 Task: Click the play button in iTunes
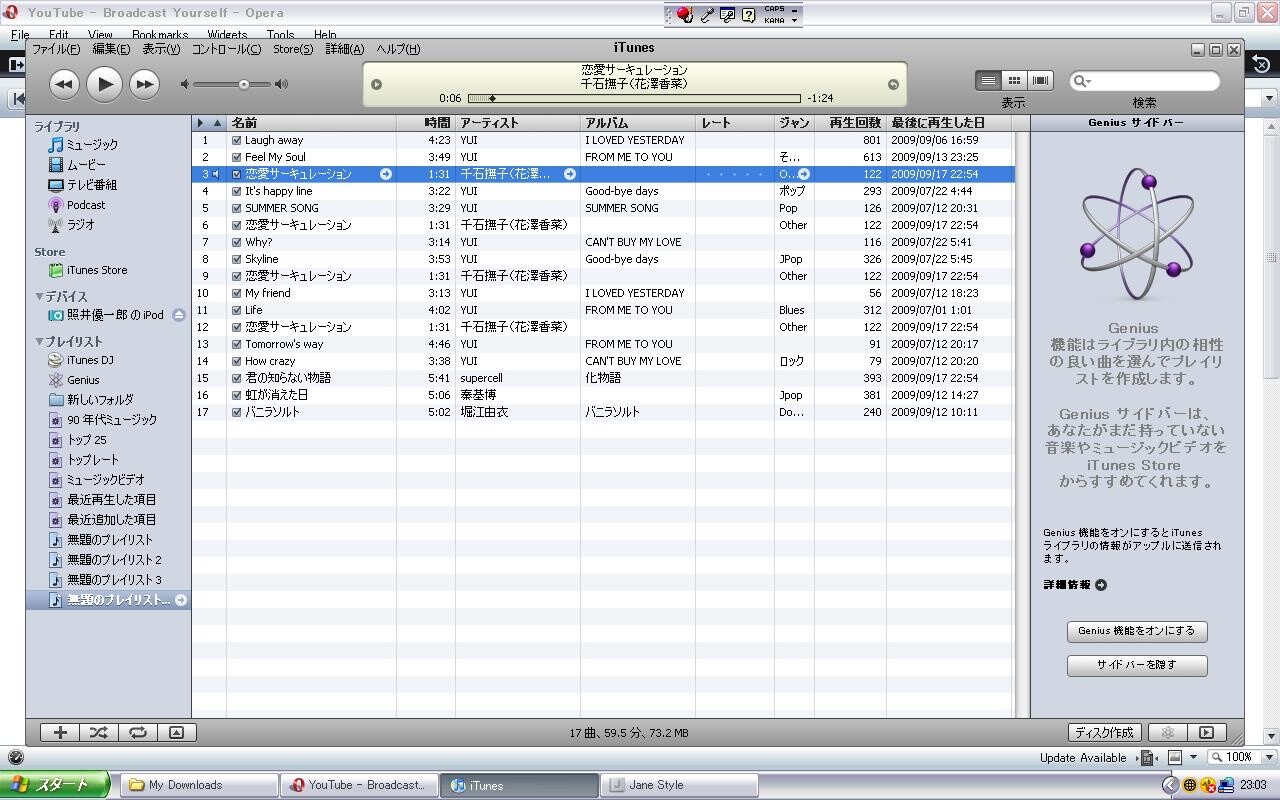coord(104,84)
